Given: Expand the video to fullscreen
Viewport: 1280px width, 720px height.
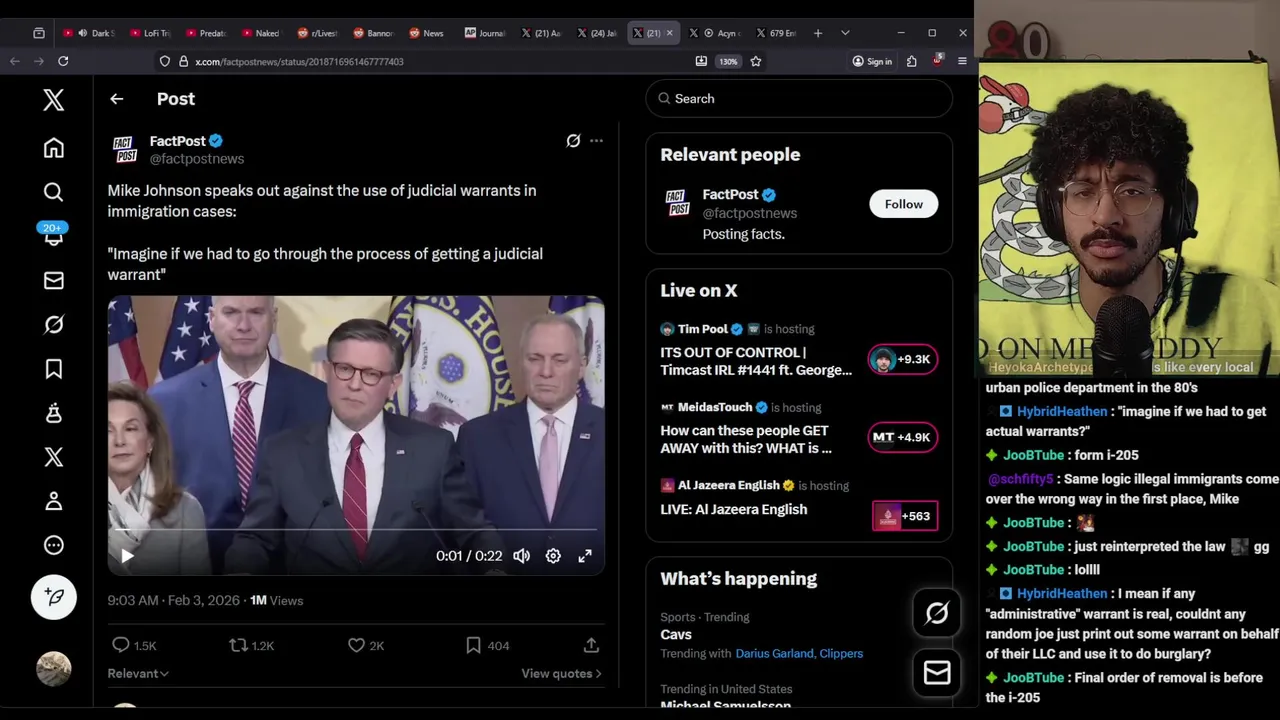Looking at the screenshot, I should click(x=585, y=556).
